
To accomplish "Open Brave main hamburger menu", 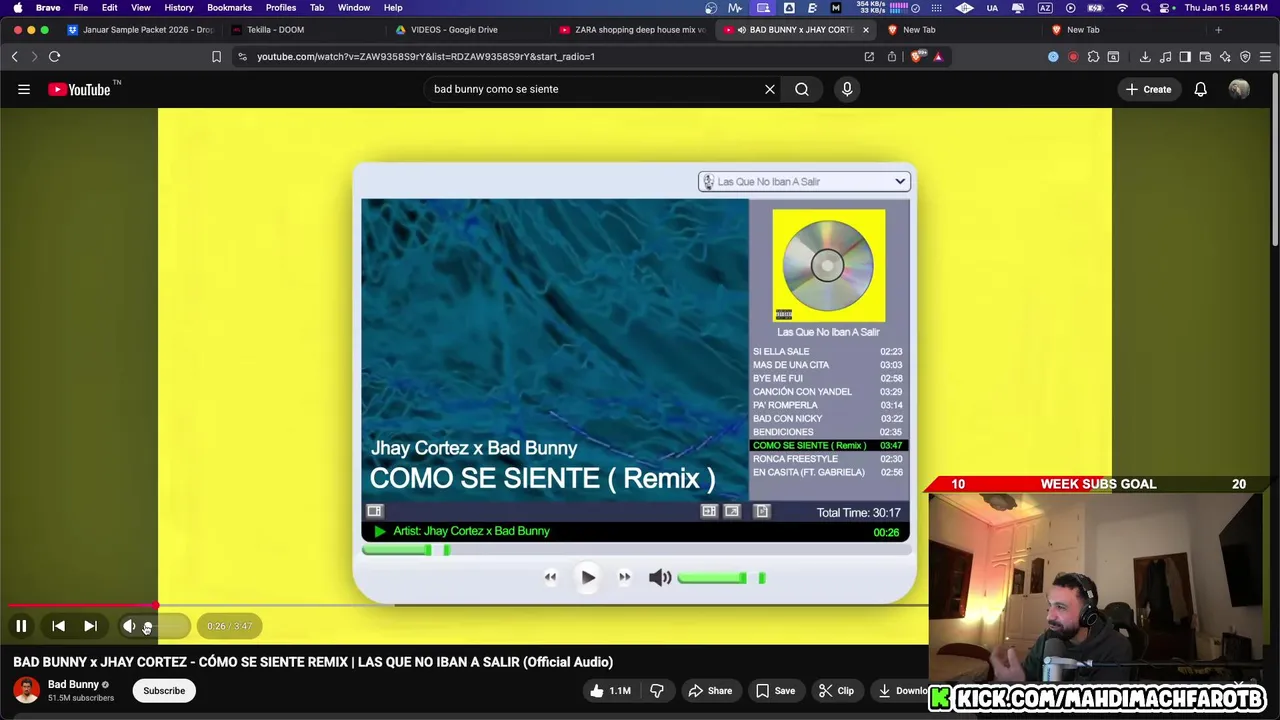I will pos(1265,57).
